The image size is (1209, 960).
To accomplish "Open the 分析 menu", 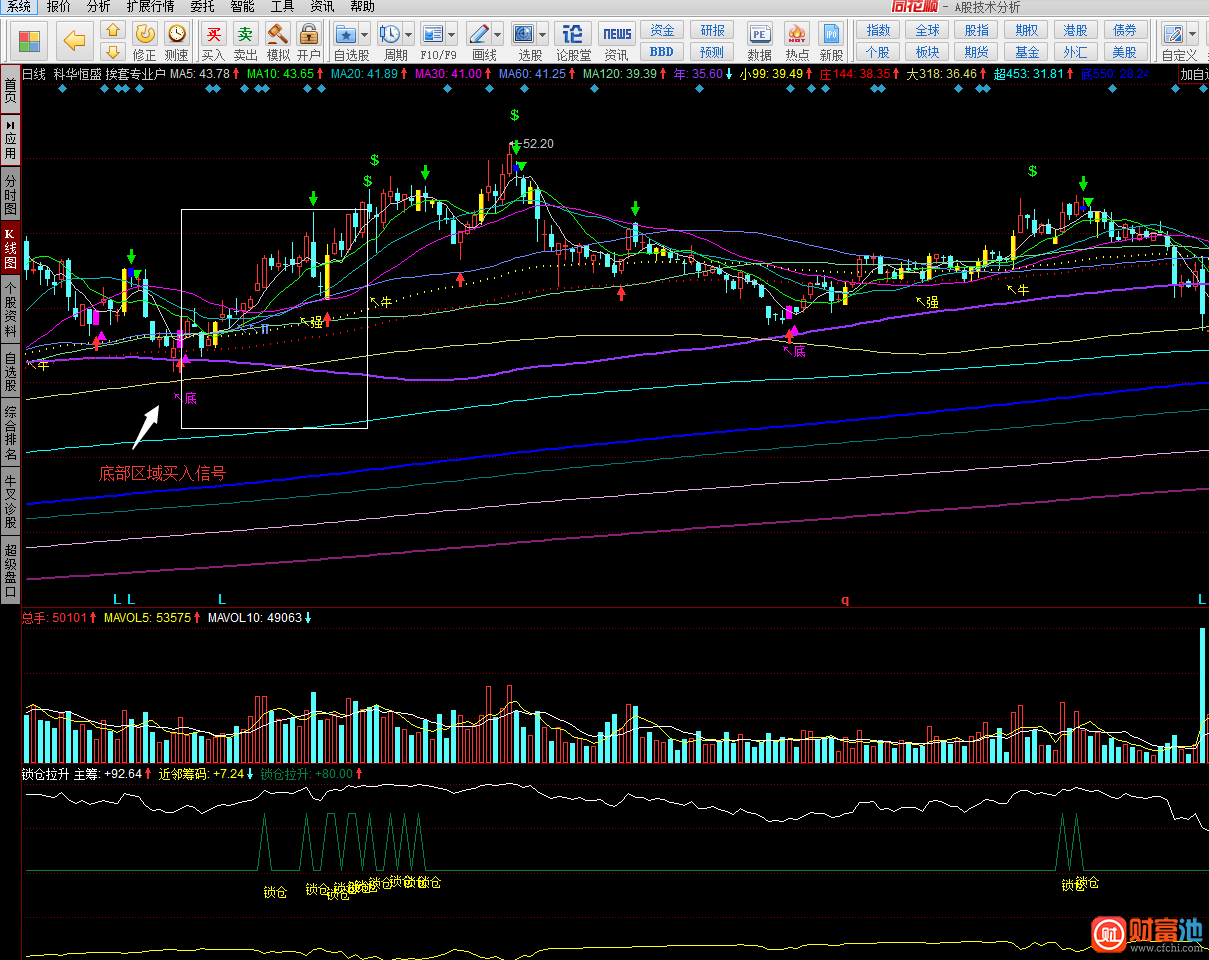I will [x=99, y=7].
